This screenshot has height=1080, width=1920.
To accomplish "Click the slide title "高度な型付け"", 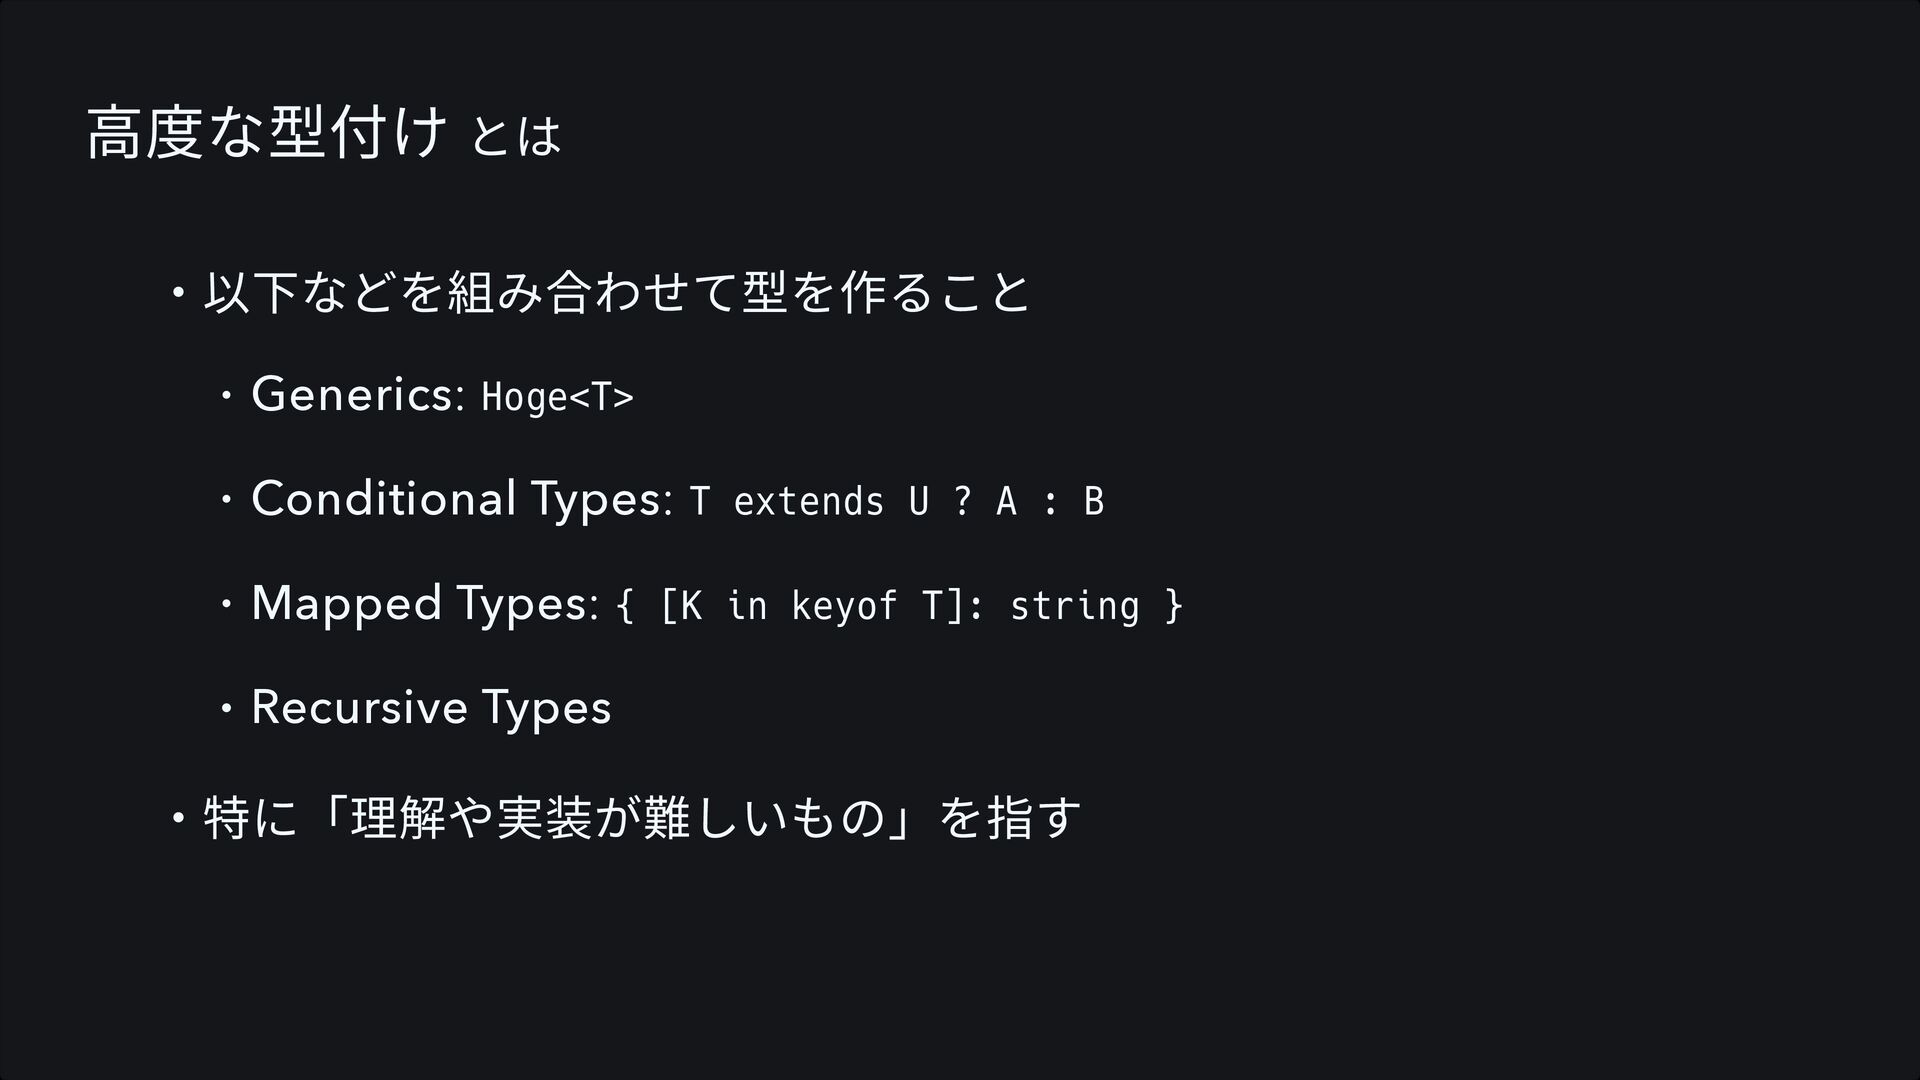I will pyautogui.click(x=265, y=135).
